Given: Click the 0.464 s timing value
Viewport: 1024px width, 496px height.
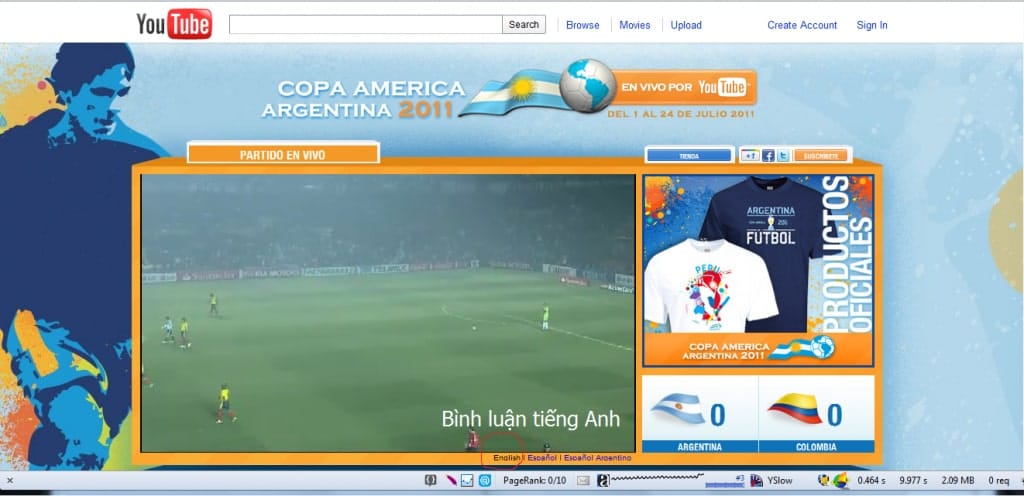Looking at the screenshot, I should coord(871,480).
